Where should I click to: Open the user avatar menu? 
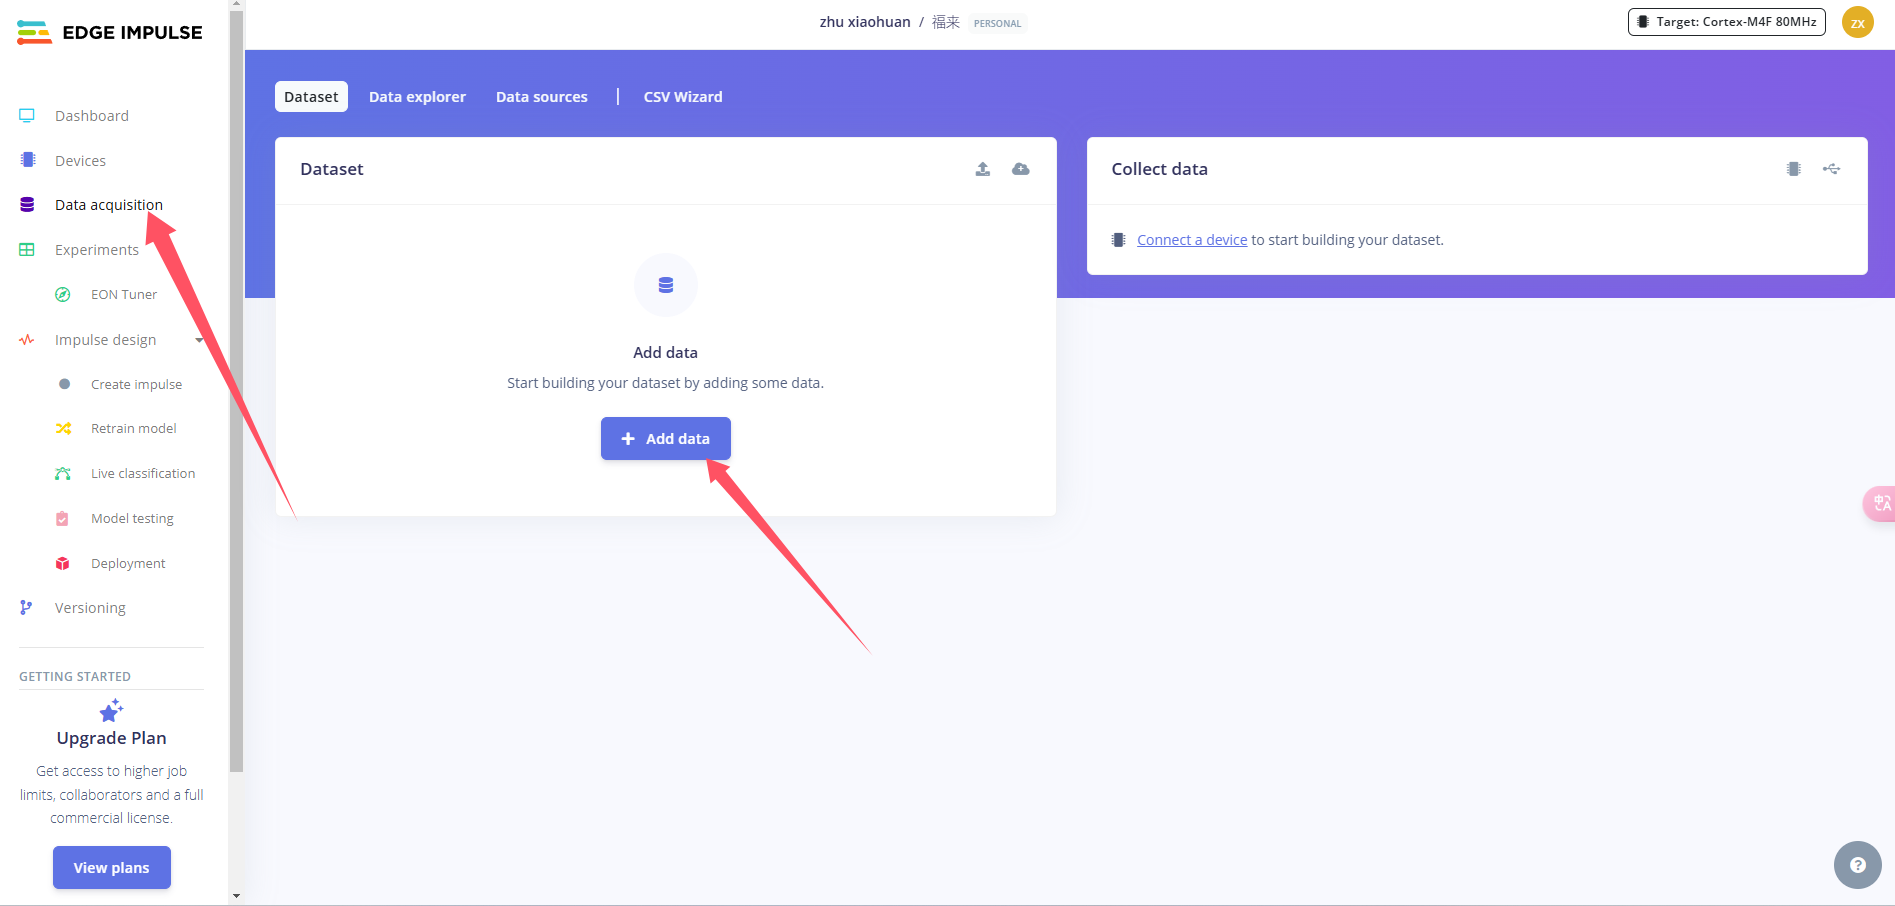[1857, 22]
